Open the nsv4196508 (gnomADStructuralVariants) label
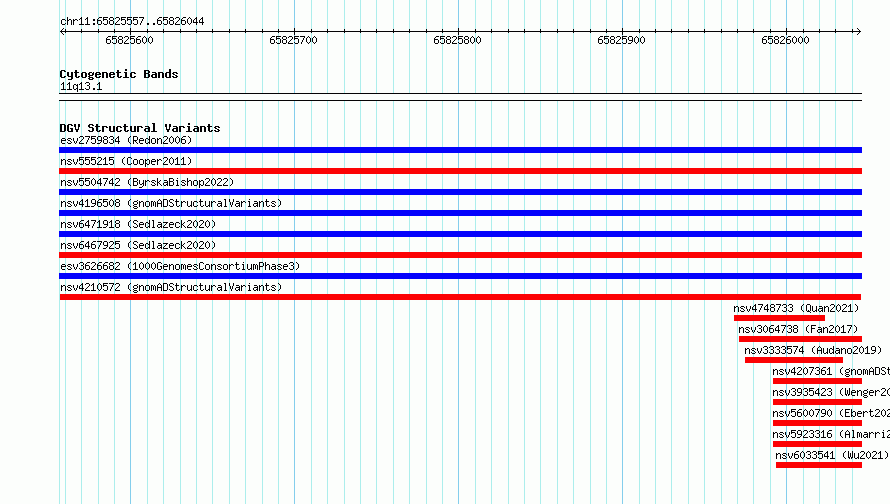This screenshot has height=504, width=890. [x=171, y=203]
